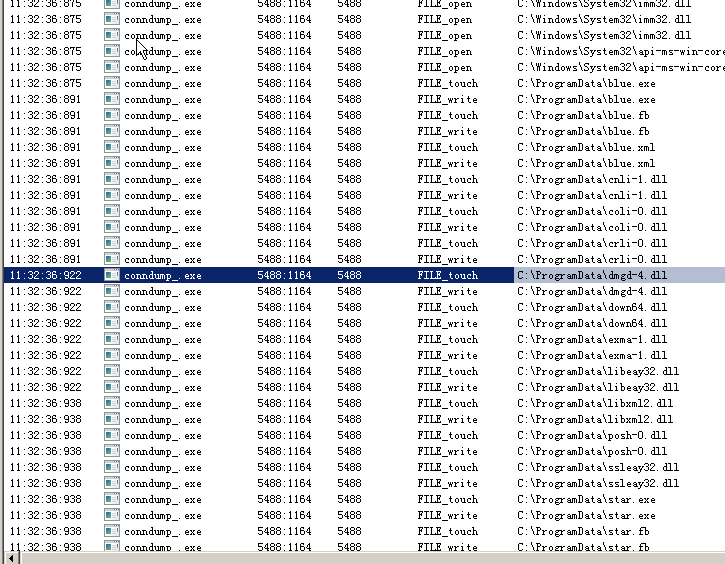The height and width of the screenshot is (564, 725).
Task: Select the path C:\ProgramData\crli-0.dll in the FILE_touch row
Action: pyautogui.click(x=592, y=244)
